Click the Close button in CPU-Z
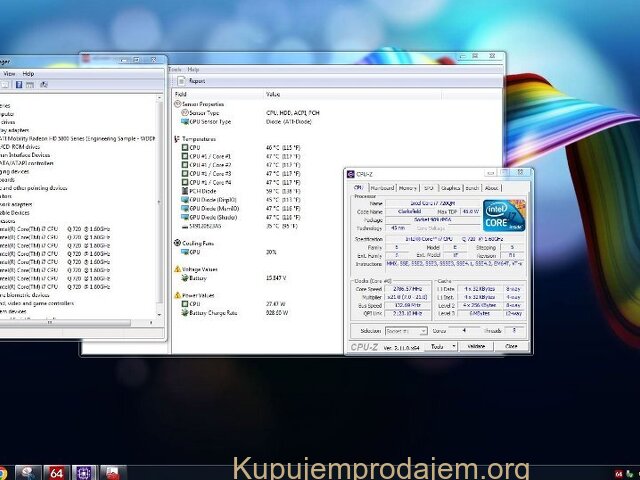Screen dimensions: 640x480 click(511, 346)
